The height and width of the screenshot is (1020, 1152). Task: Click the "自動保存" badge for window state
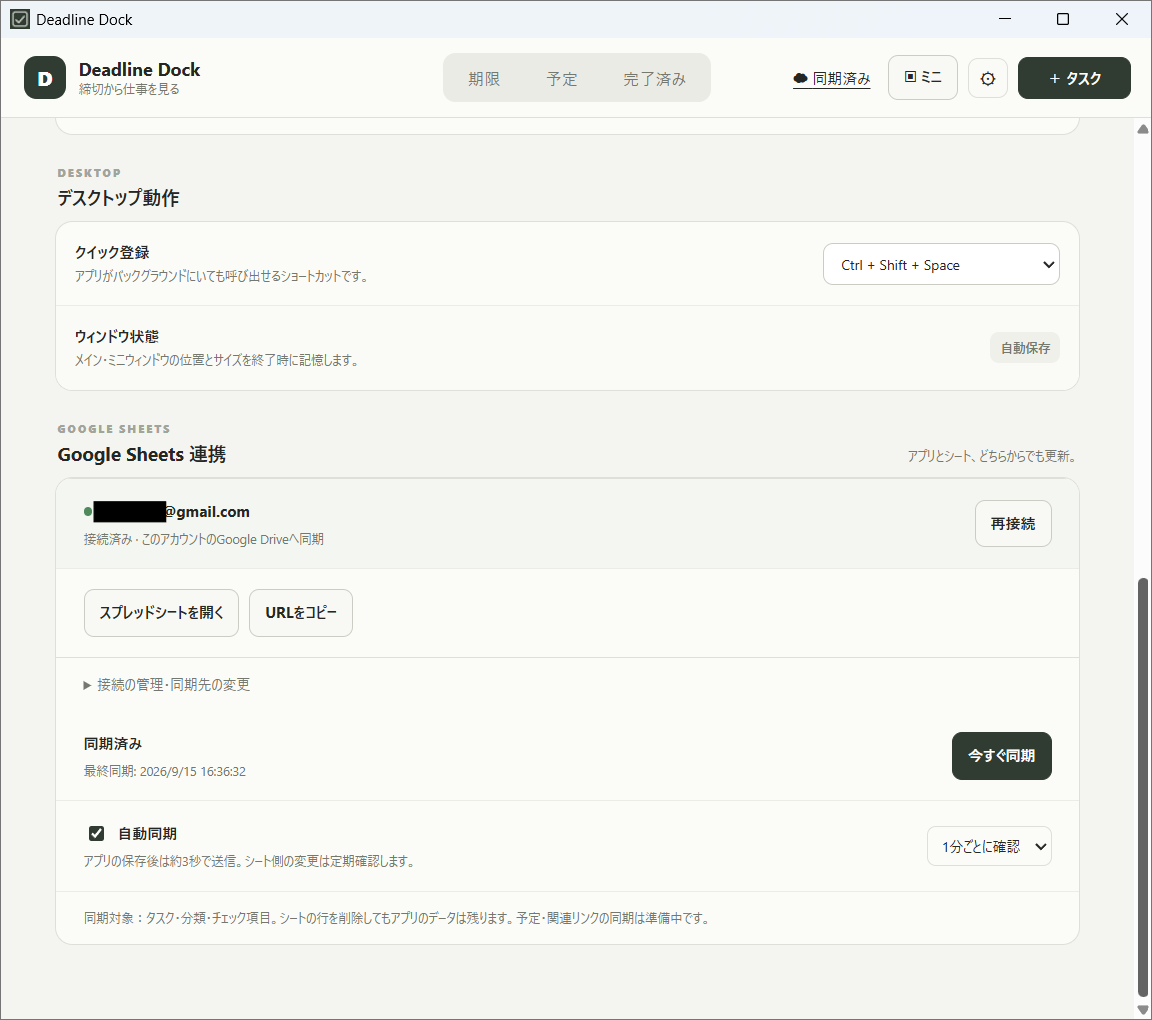[1025, 348]
